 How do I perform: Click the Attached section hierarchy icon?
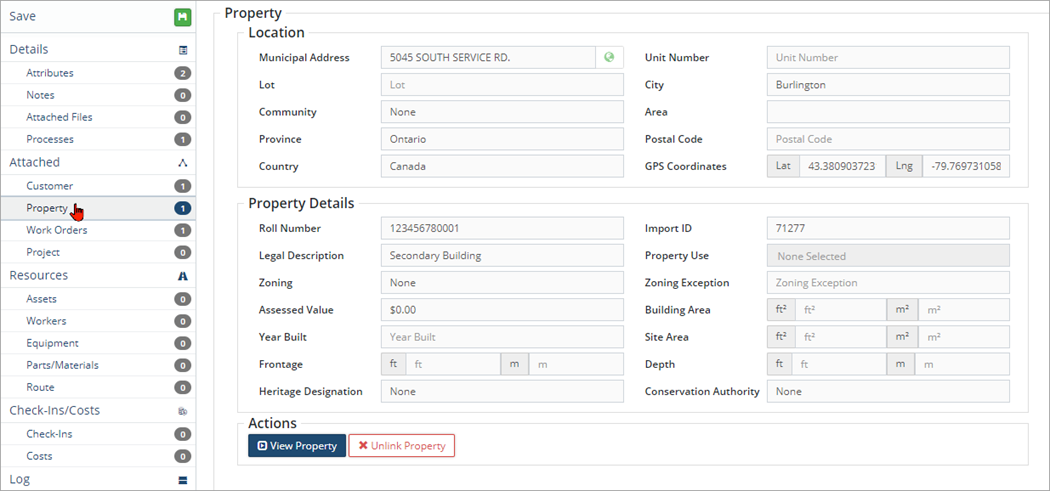pos(183,163)
